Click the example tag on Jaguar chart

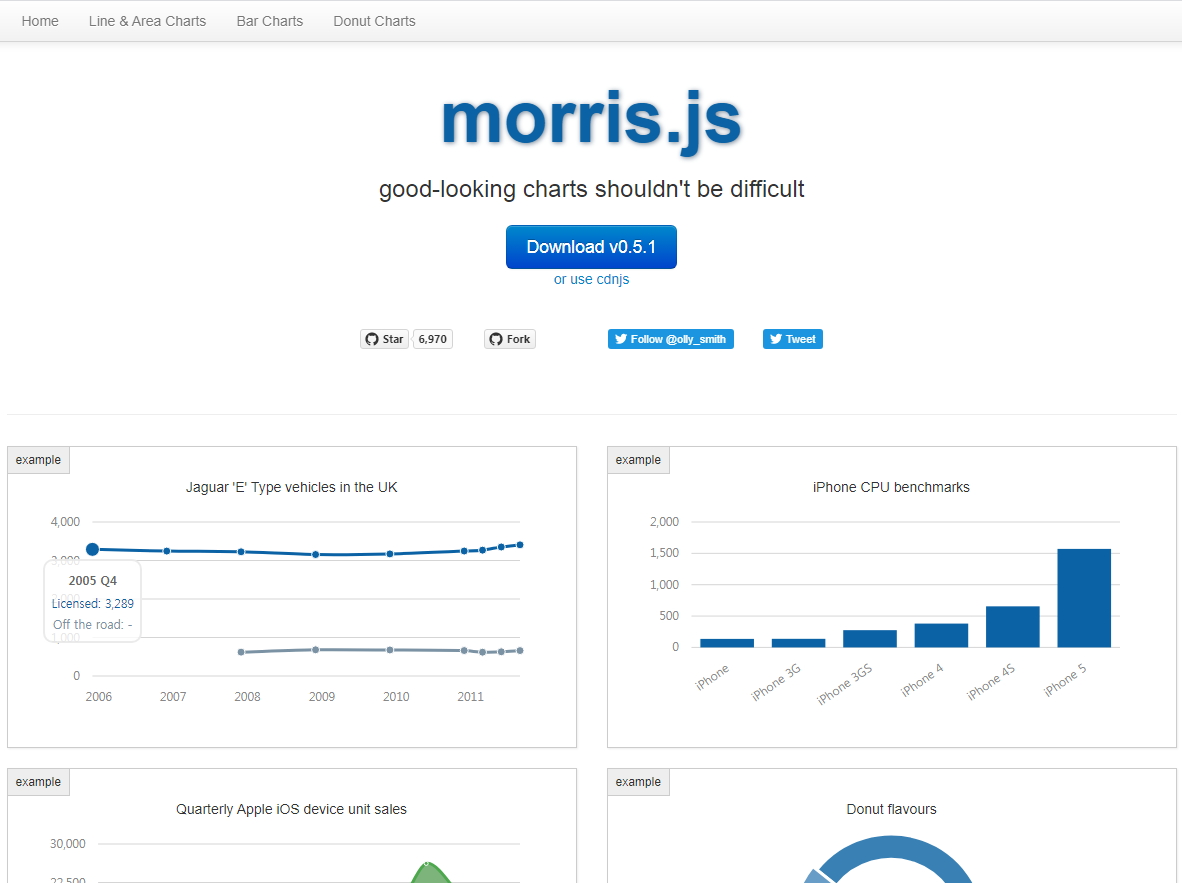(38, 460)
